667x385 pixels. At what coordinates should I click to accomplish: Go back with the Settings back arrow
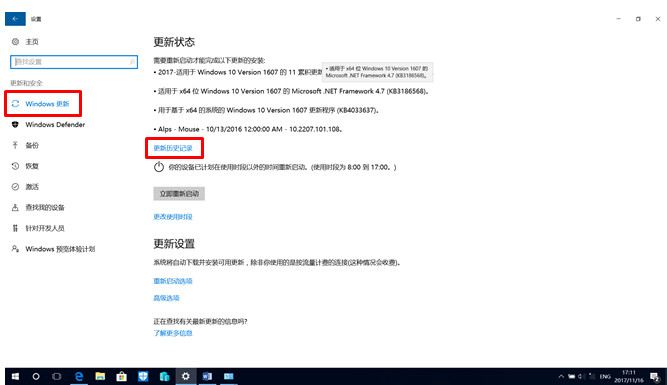coord(15,19)
